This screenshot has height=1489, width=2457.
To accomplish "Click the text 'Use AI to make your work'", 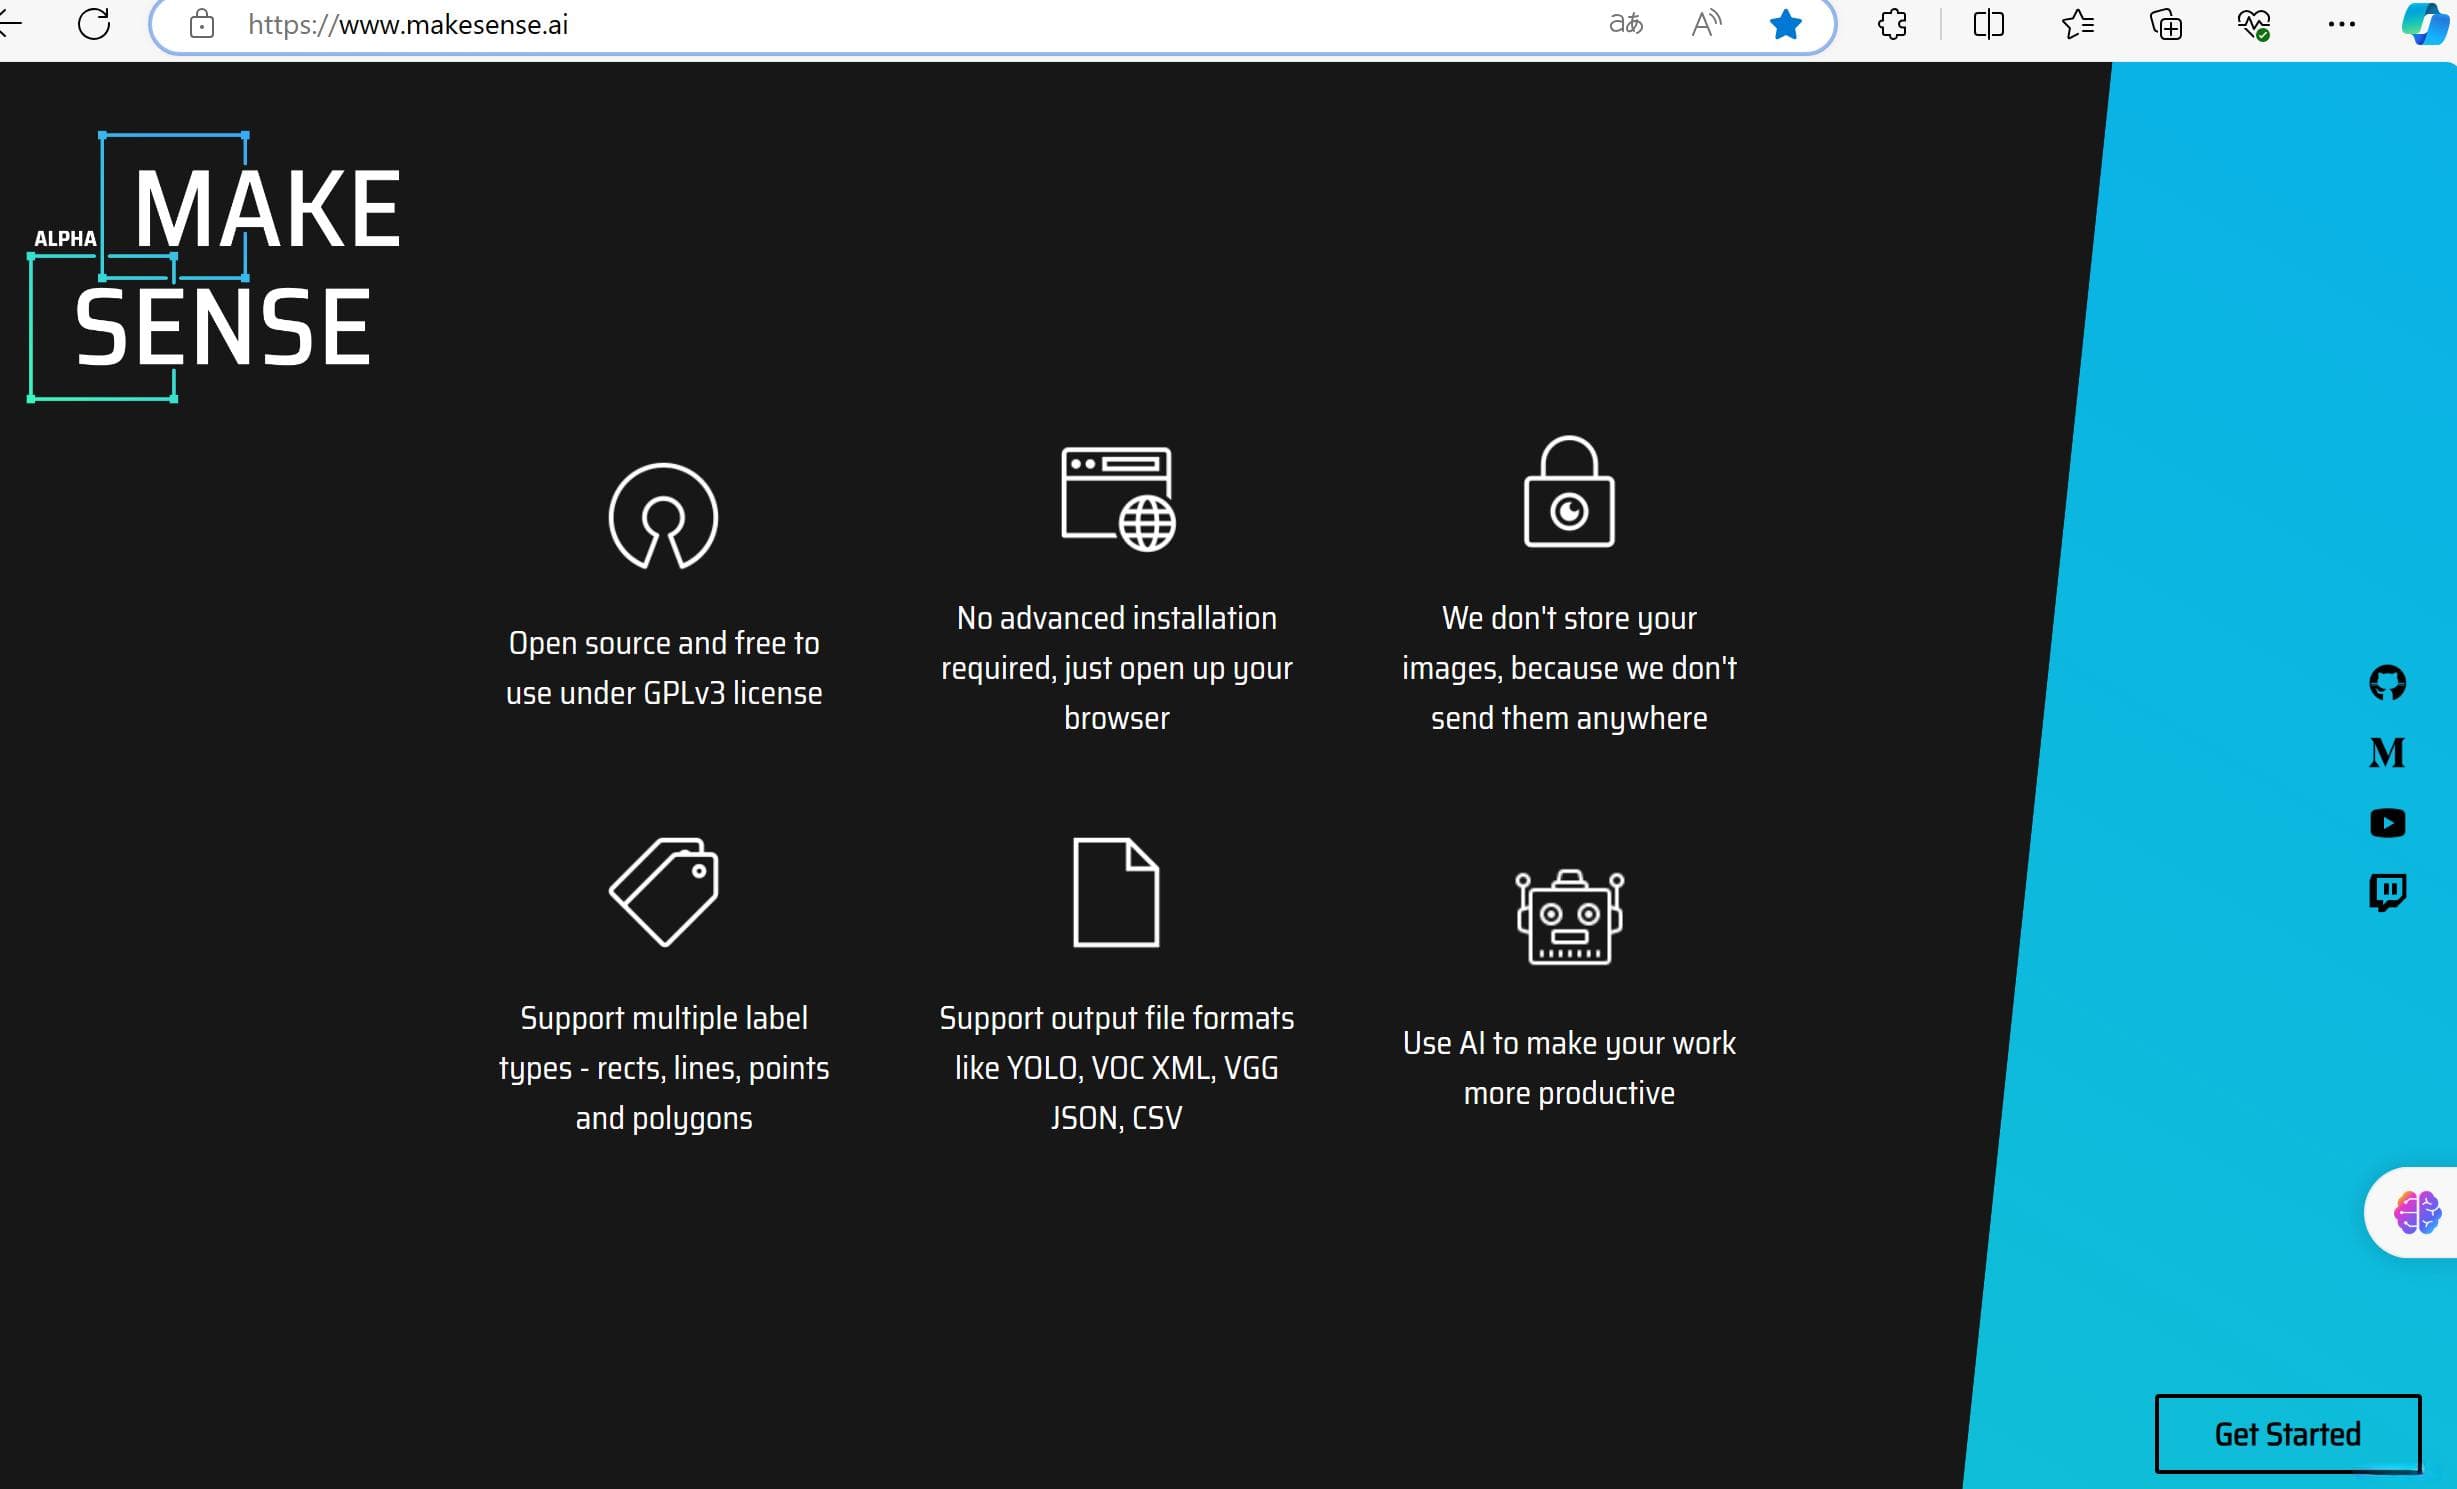I will pos(1569,1042).
